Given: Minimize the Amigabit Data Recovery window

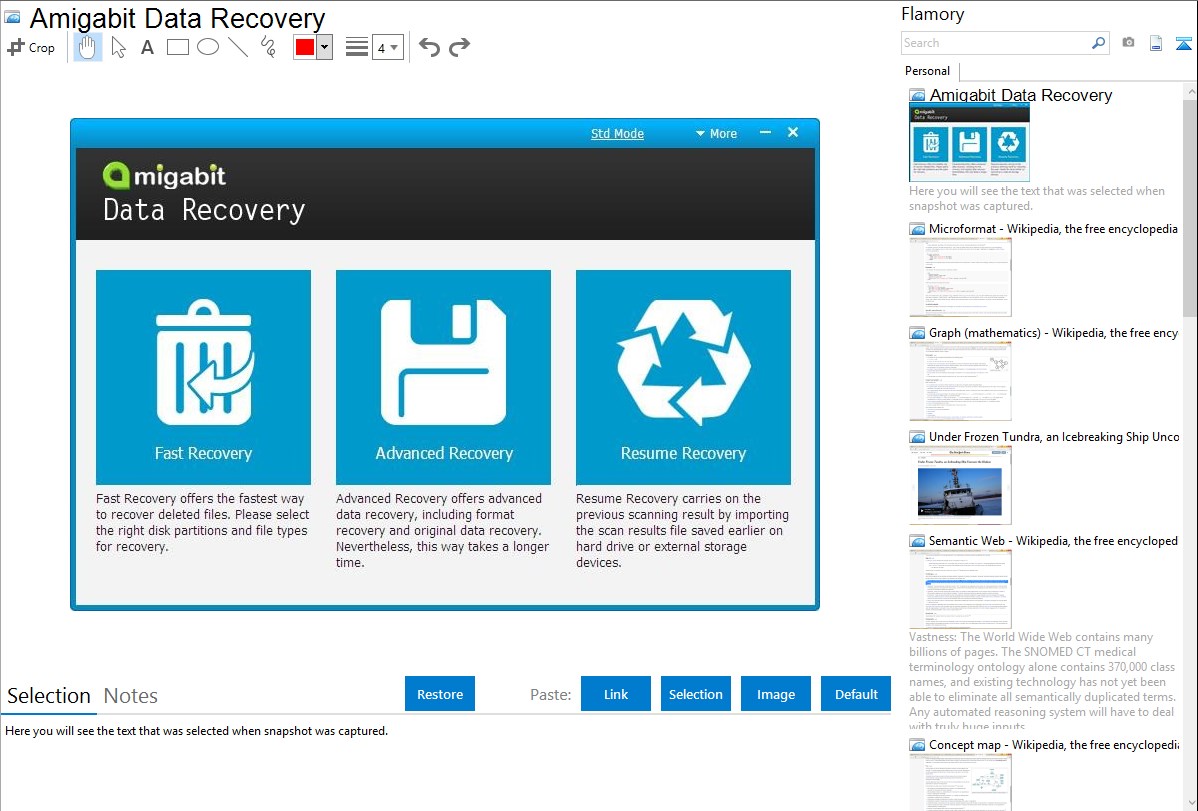Looking at the screenshot, I should [765, 132].
